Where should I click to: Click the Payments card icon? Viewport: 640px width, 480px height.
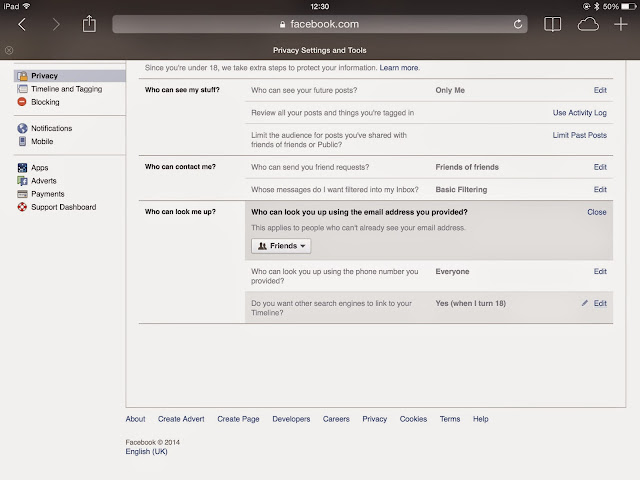point(22,194)
